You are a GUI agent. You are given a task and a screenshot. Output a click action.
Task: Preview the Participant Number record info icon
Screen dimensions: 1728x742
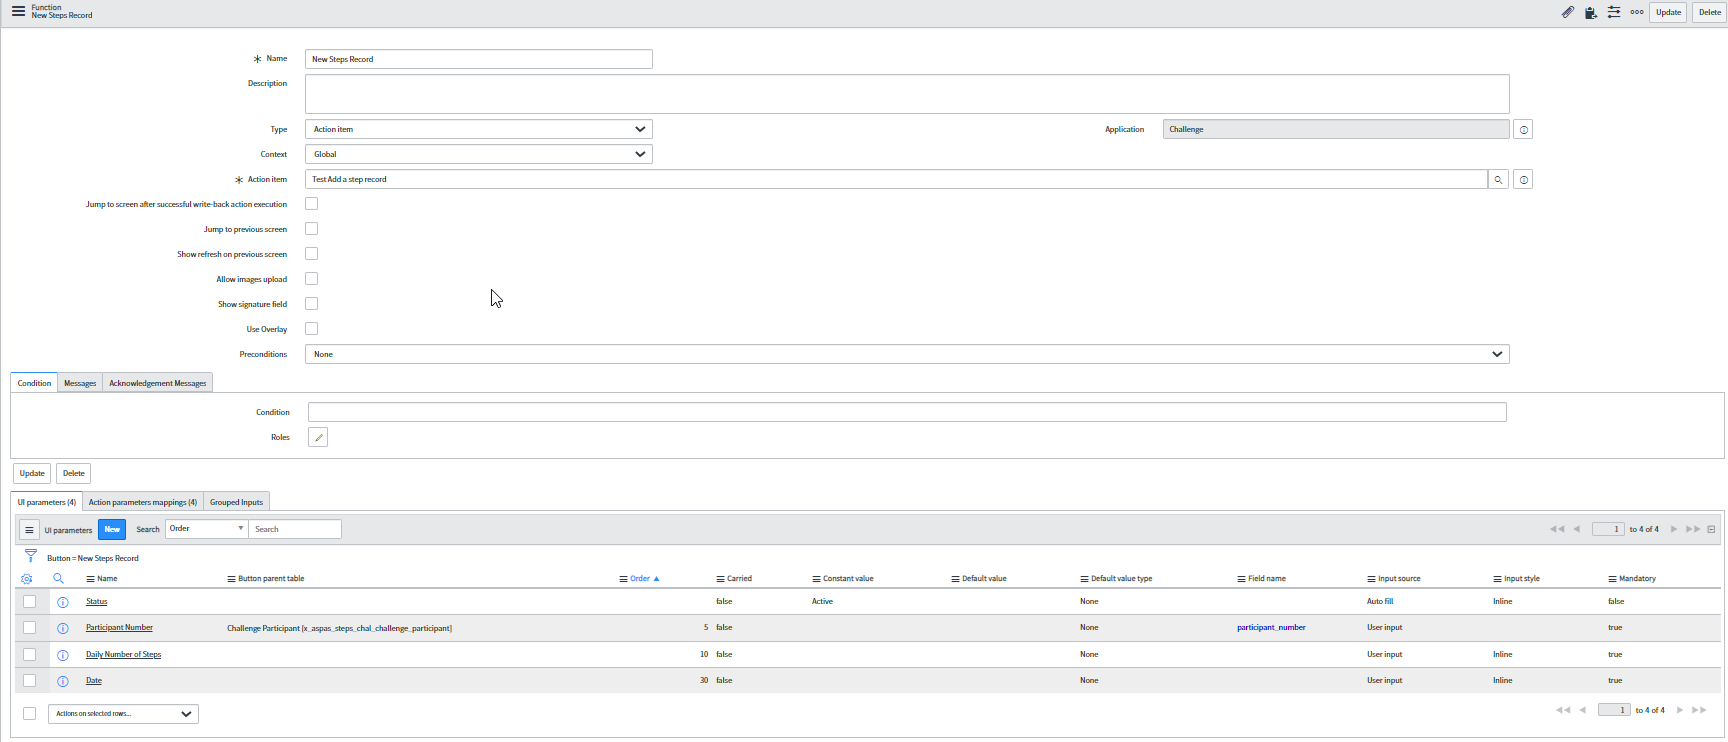click(x=63, y=628)
